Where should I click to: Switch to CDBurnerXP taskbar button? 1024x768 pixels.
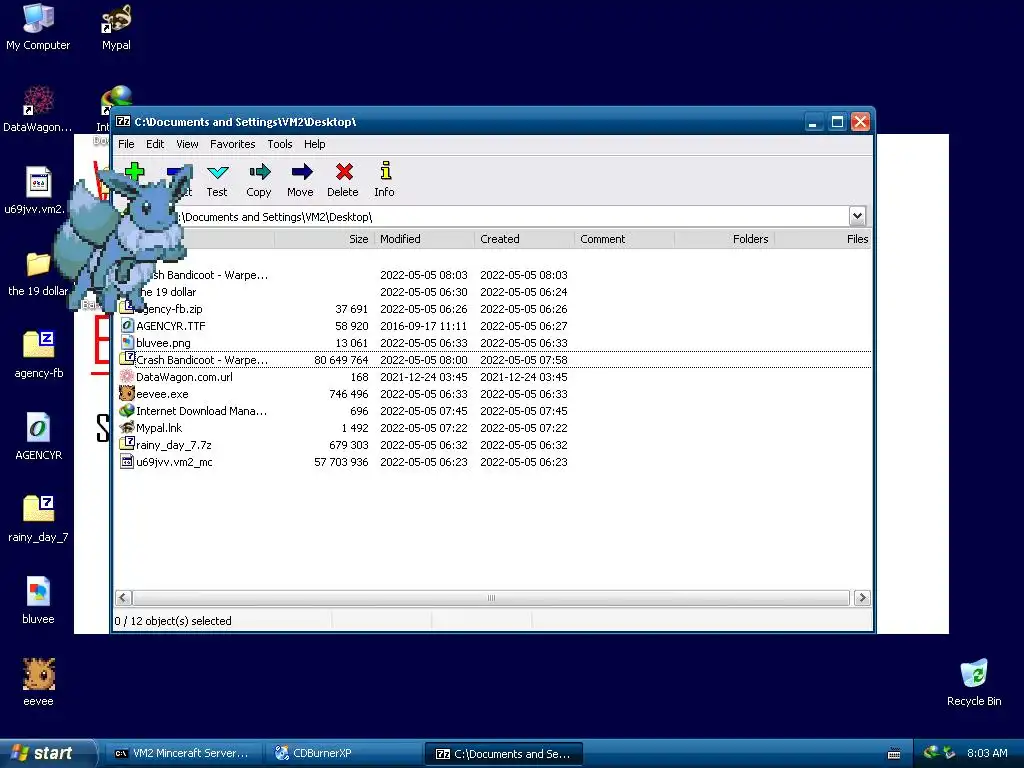pos(342,754)
